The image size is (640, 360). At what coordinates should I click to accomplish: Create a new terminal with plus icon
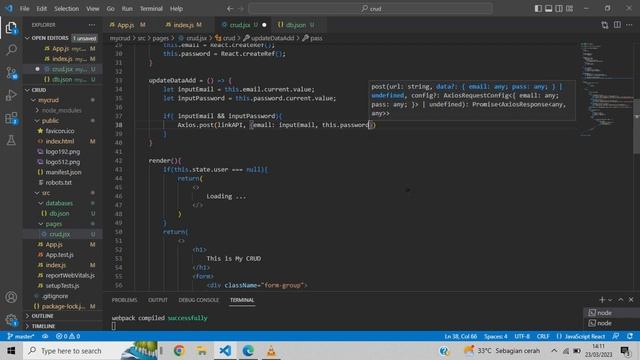click(x=602, y=300)
